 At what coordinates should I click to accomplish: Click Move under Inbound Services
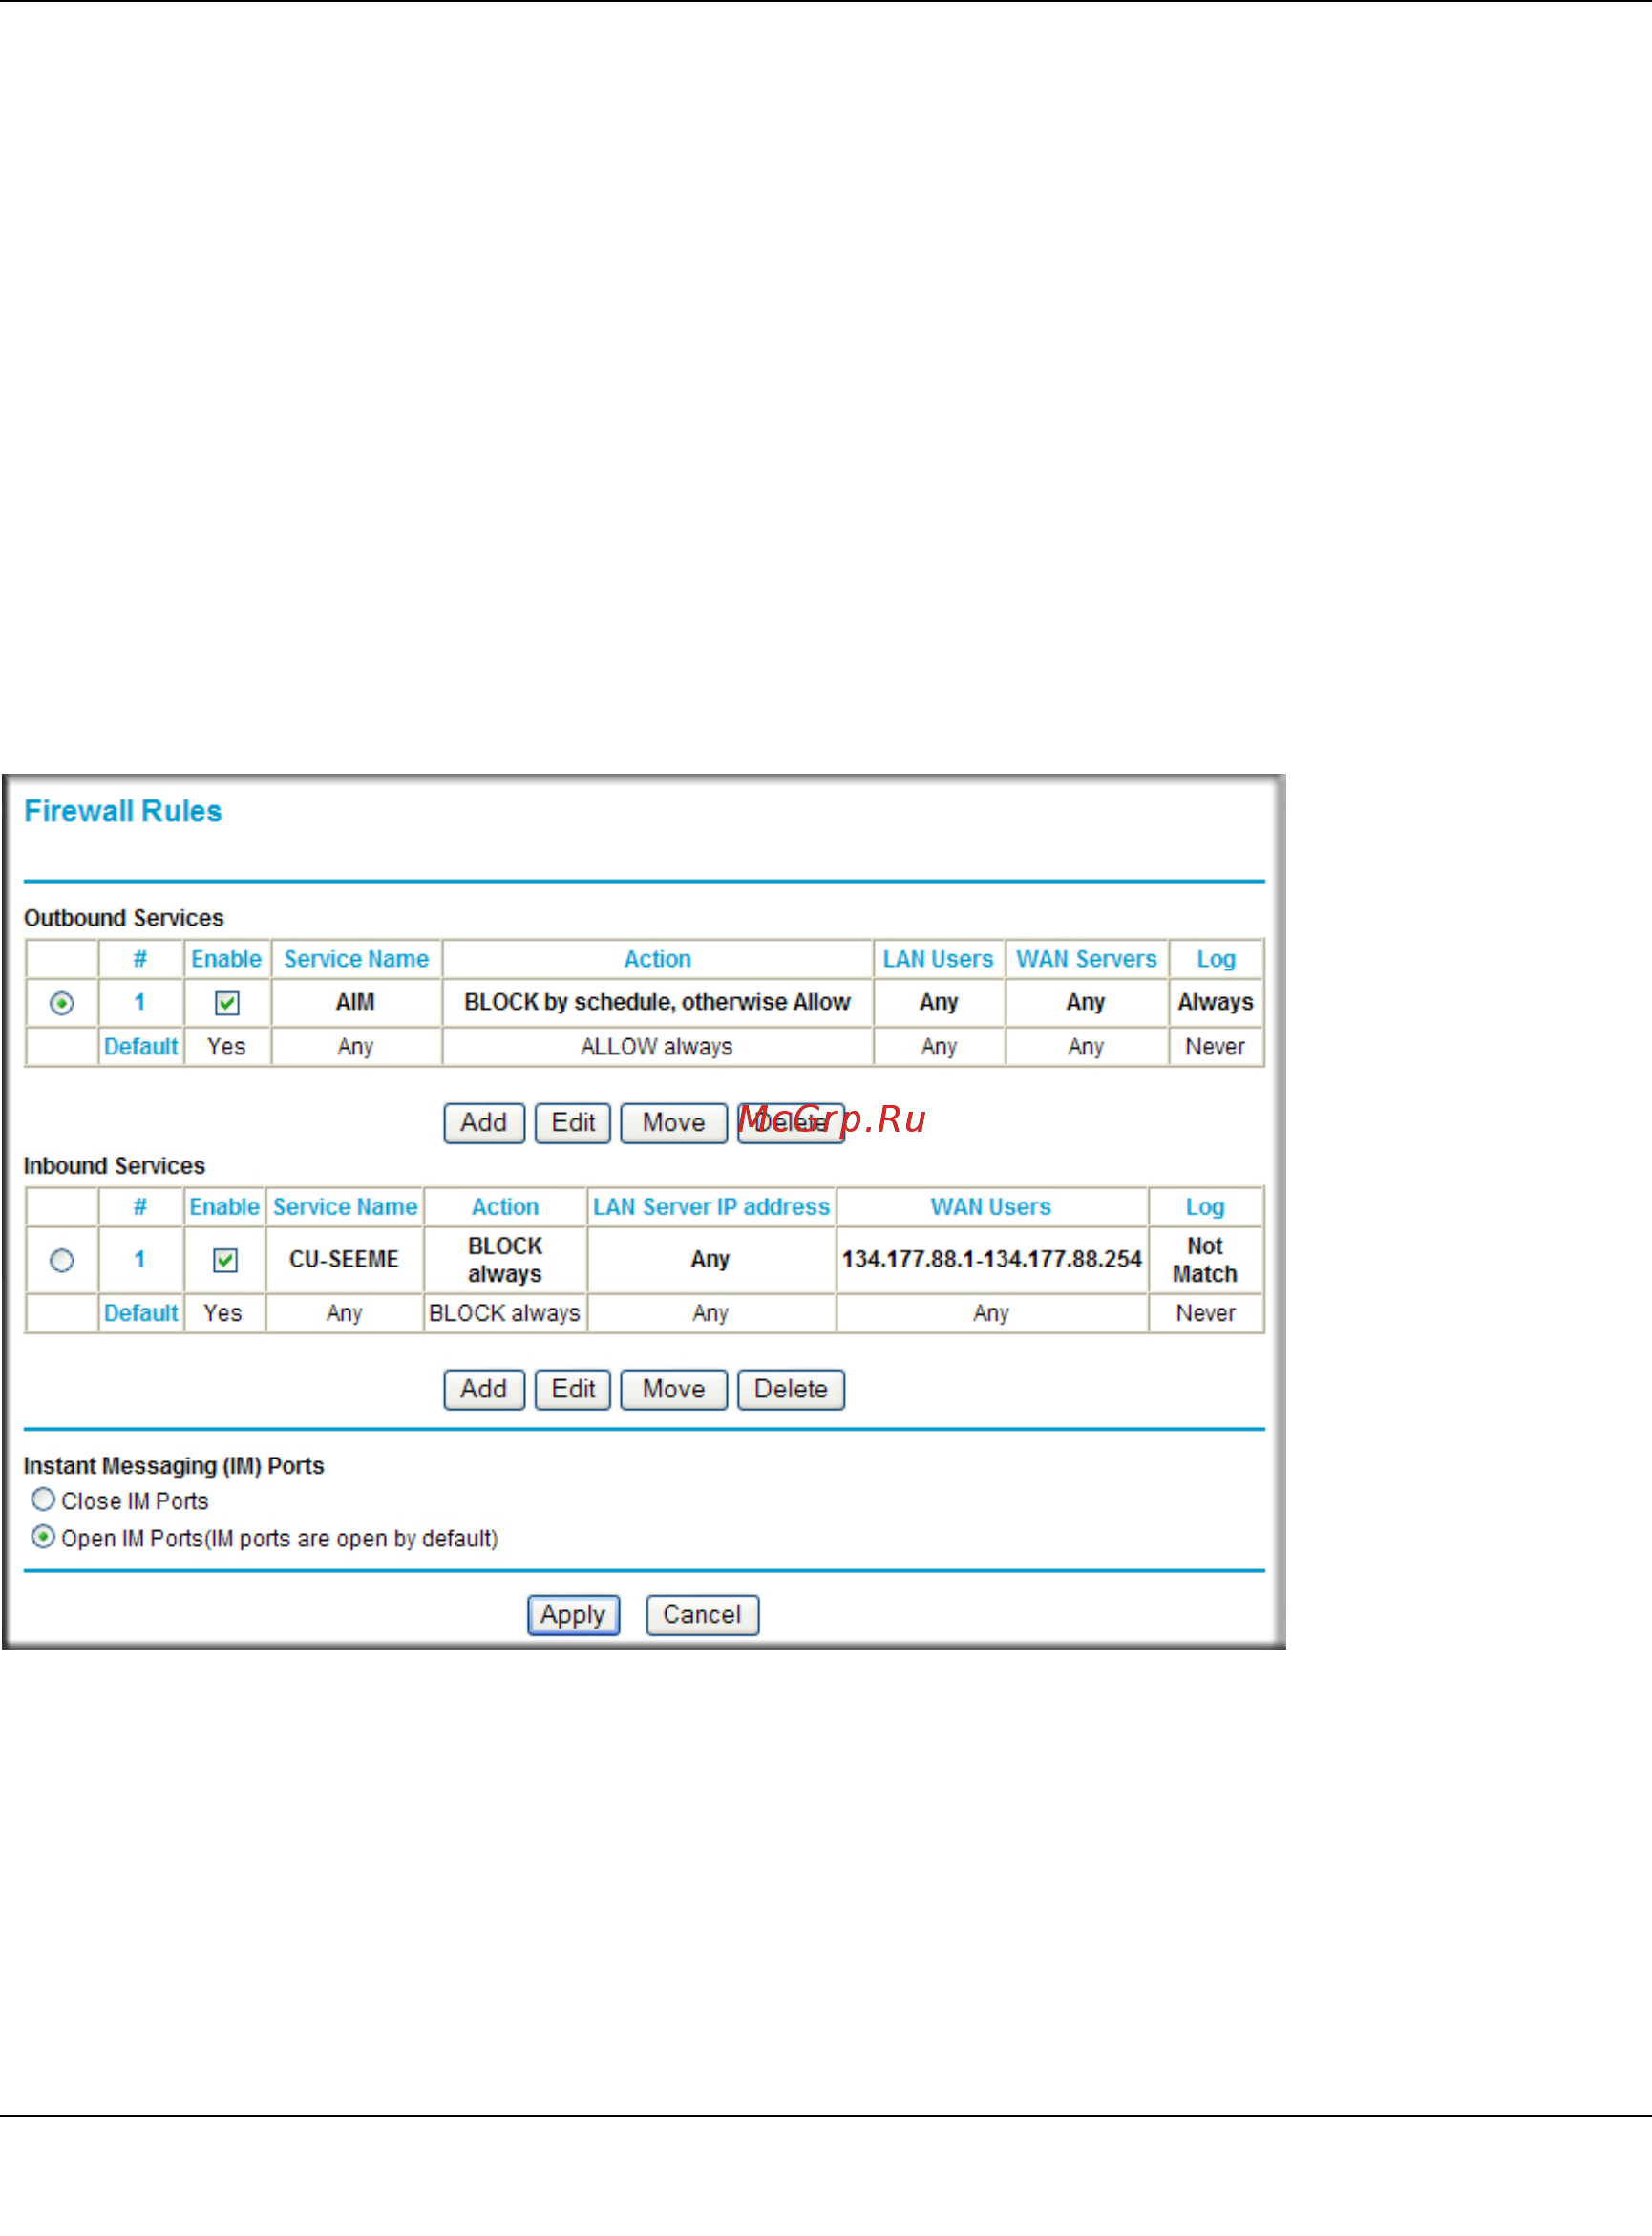[674, 1390]
